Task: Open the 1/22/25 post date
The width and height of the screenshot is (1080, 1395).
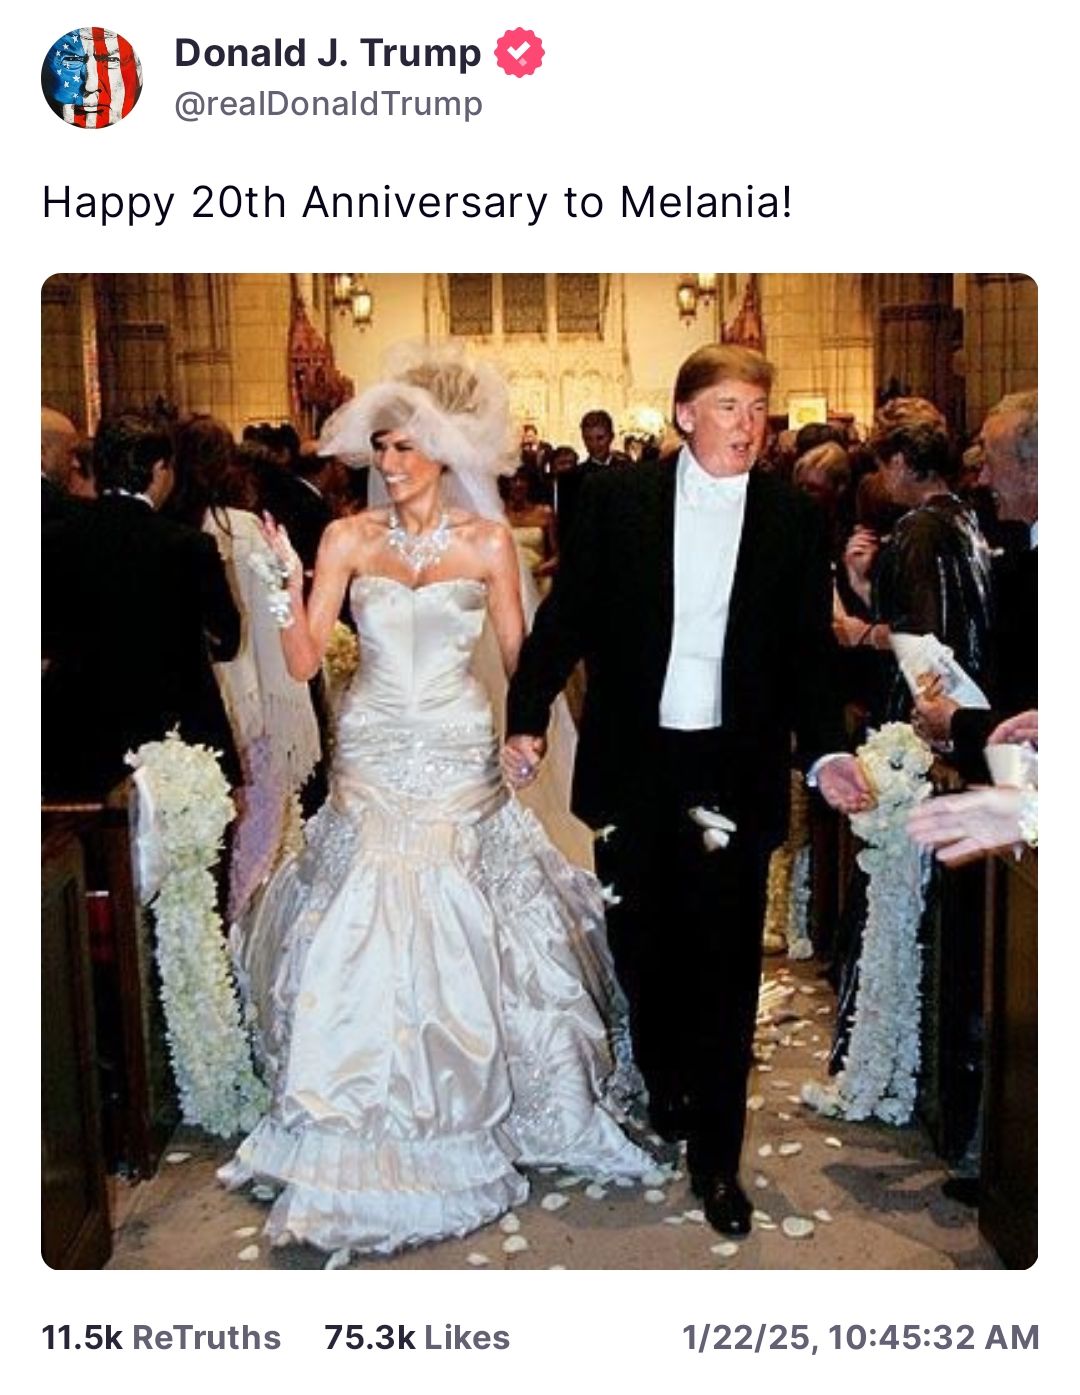Action: click(748, 1337)
